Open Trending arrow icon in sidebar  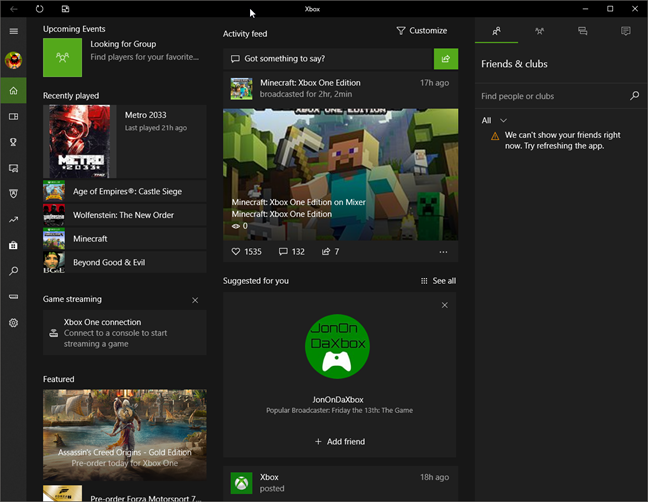pyautogui.click(x=14, y=220)
